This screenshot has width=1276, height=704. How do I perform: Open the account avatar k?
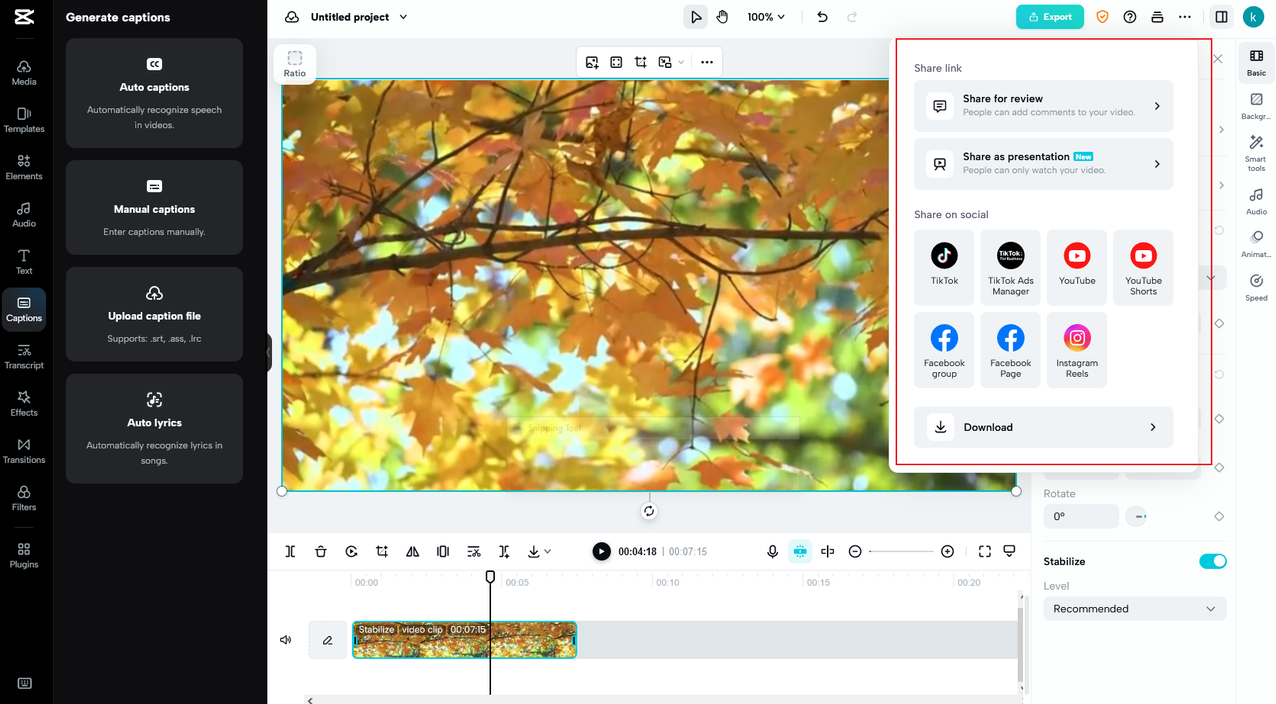point(1253,17)
